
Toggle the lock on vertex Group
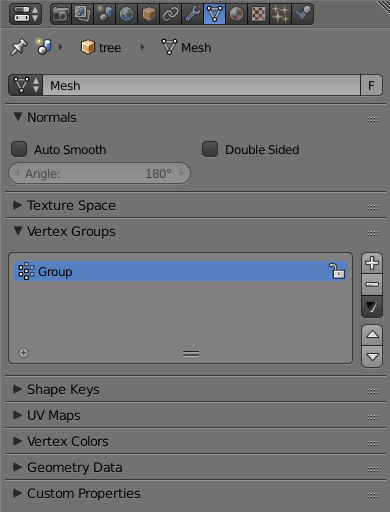click(337, 271)
